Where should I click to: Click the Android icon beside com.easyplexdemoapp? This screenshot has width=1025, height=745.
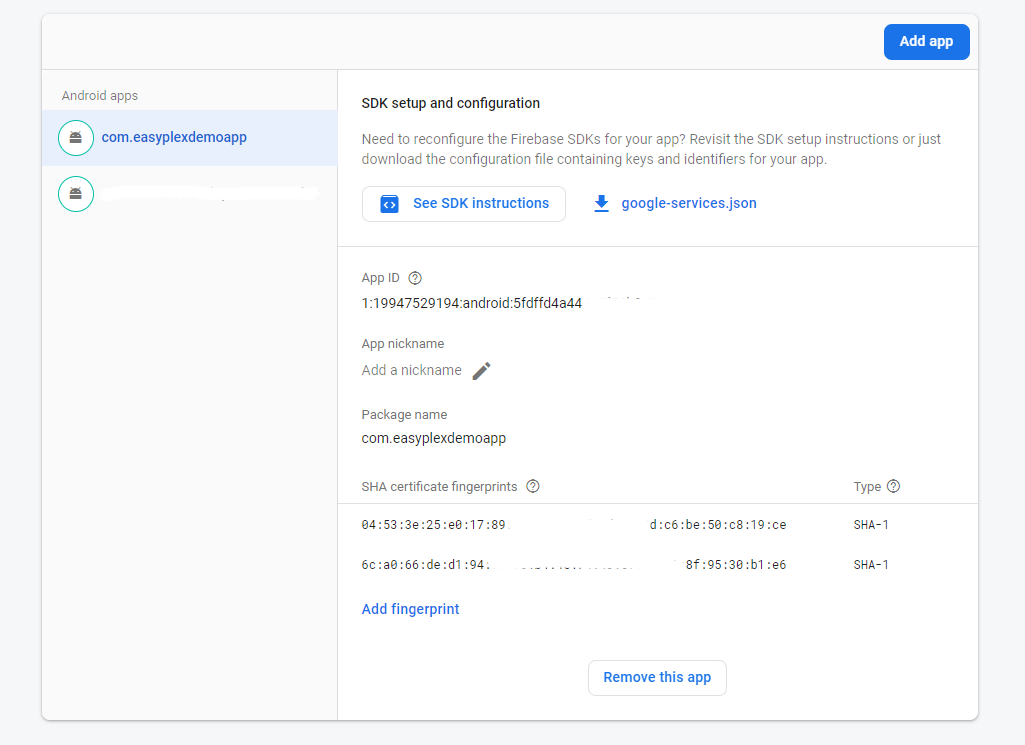(x=76, y=138)
